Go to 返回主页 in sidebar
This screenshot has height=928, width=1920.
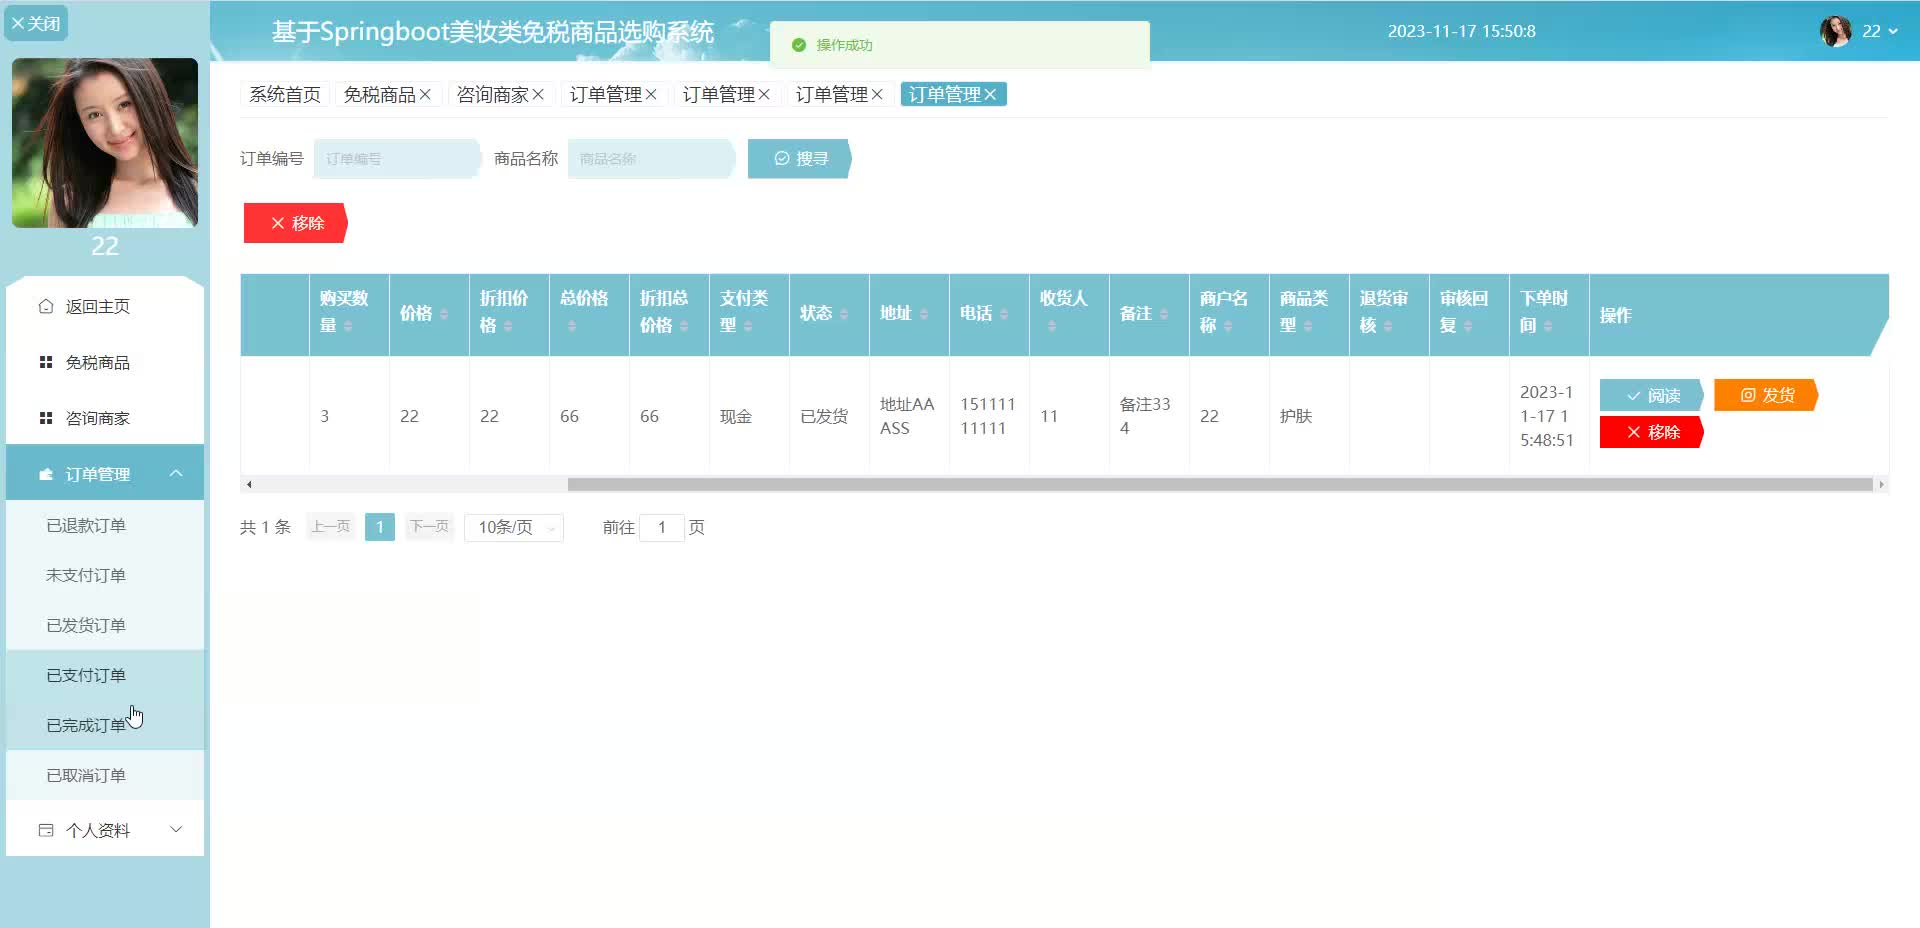[x=105, y=306]
